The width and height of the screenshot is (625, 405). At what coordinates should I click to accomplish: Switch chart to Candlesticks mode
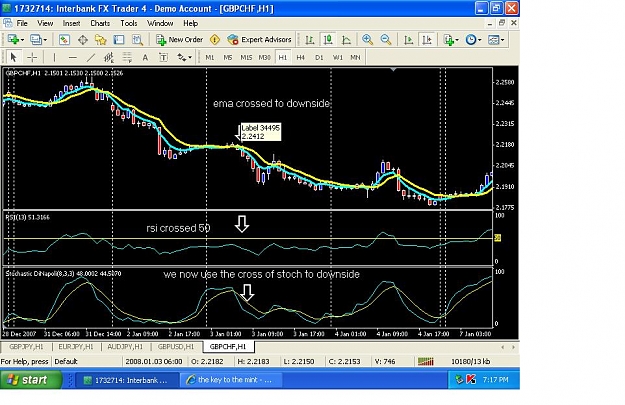point(328,39)
